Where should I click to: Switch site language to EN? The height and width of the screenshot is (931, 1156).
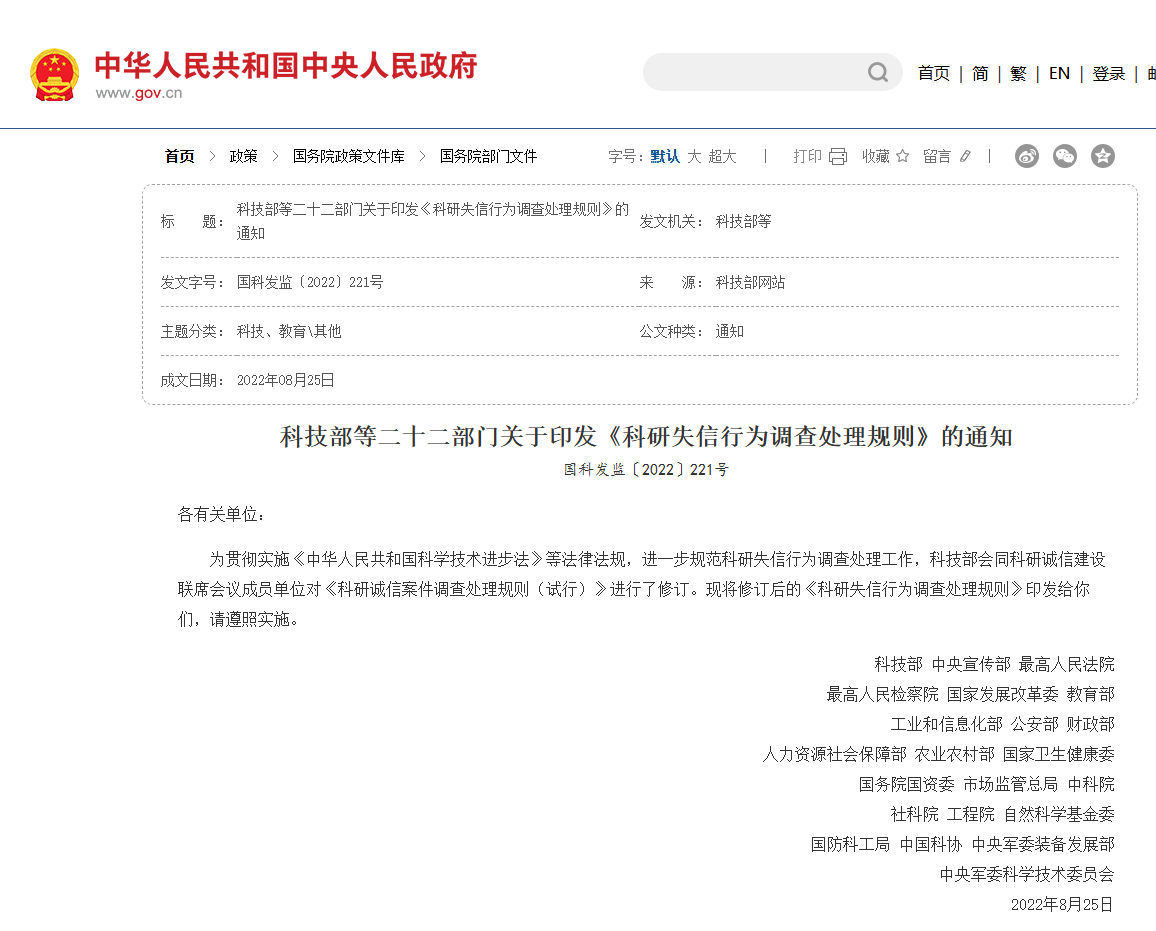[x=1059, y=73]
